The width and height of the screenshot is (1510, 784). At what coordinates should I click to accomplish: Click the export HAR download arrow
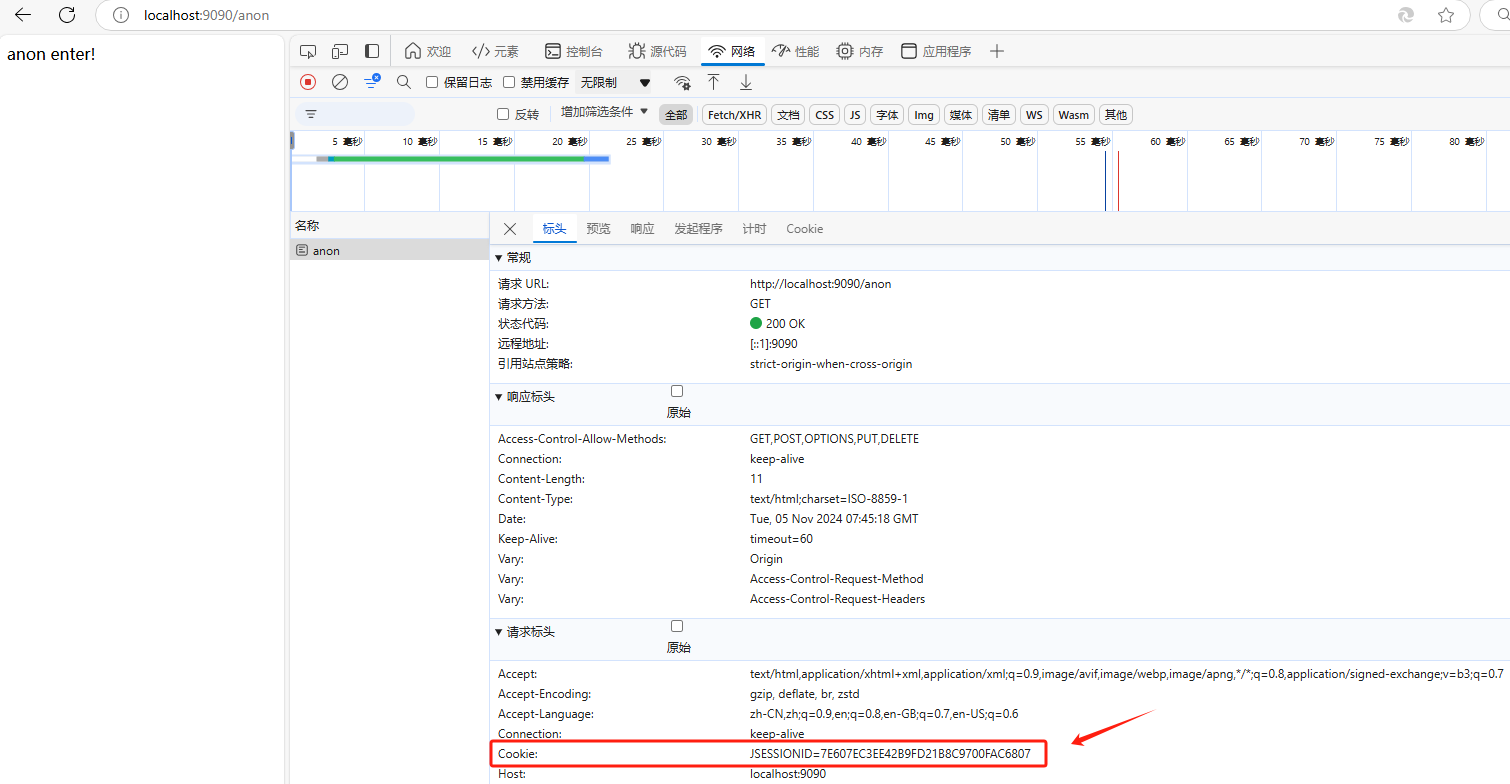click(745, 82)
